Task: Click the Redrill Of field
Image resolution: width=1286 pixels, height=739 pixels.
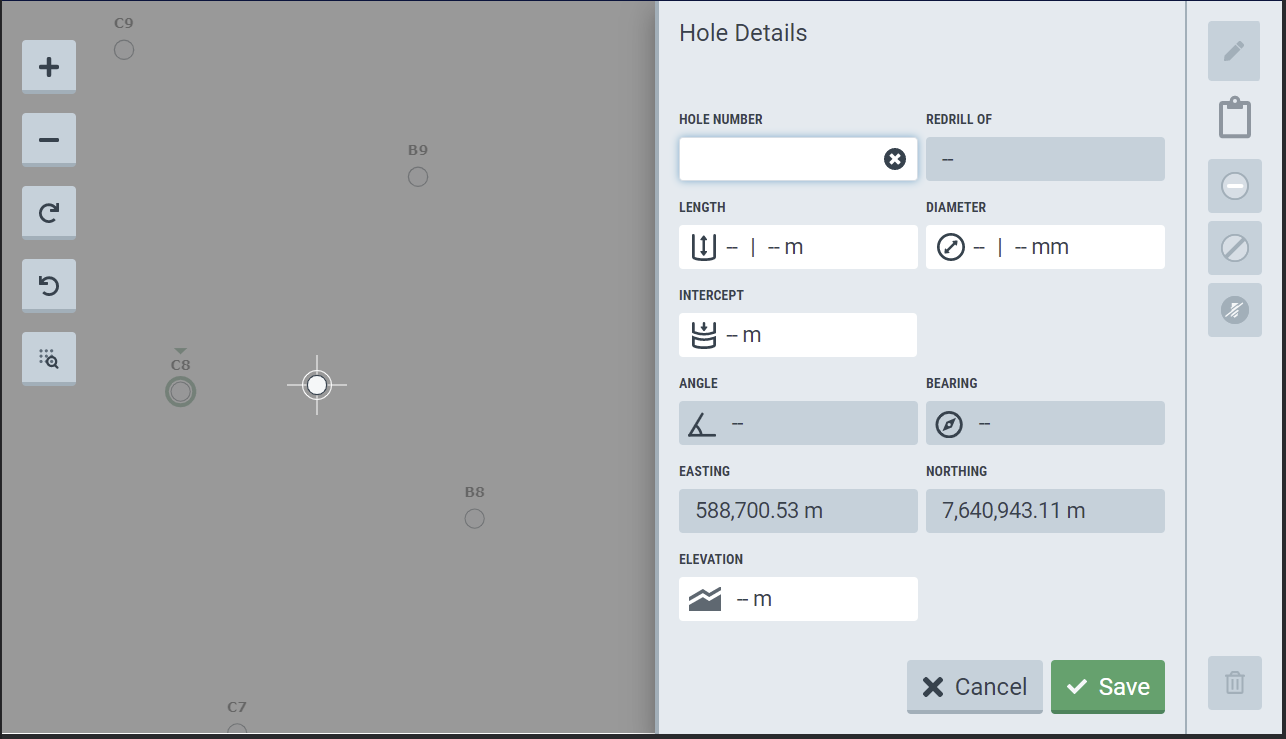Action: coord(1045,159)
